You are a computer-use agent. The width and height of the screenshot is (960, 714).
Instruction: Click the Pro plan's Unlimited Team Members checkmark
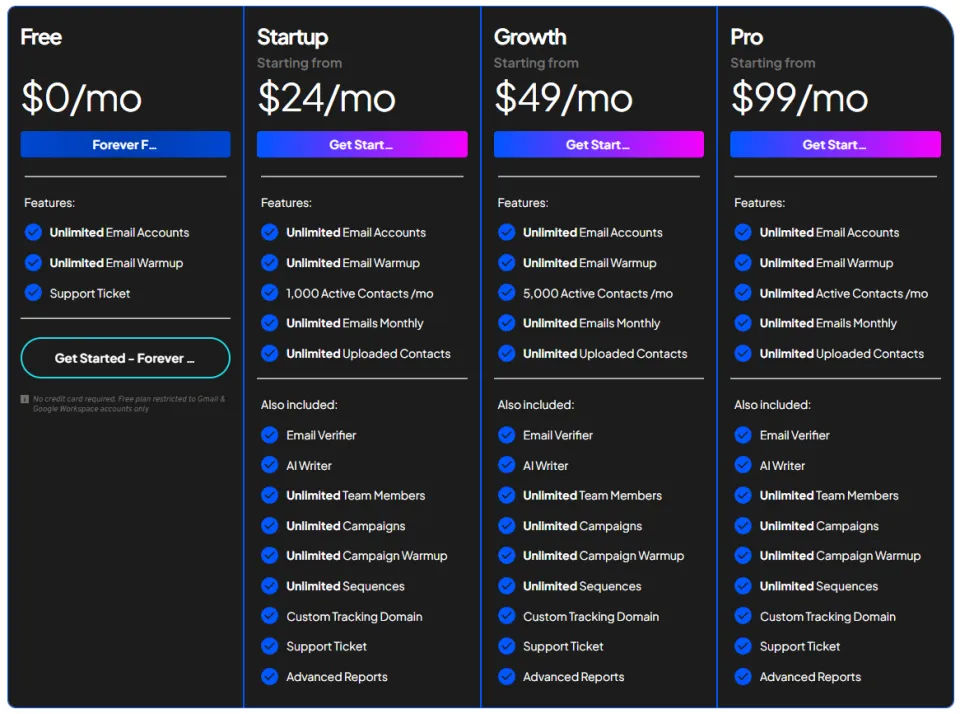(x=743, y=495)
